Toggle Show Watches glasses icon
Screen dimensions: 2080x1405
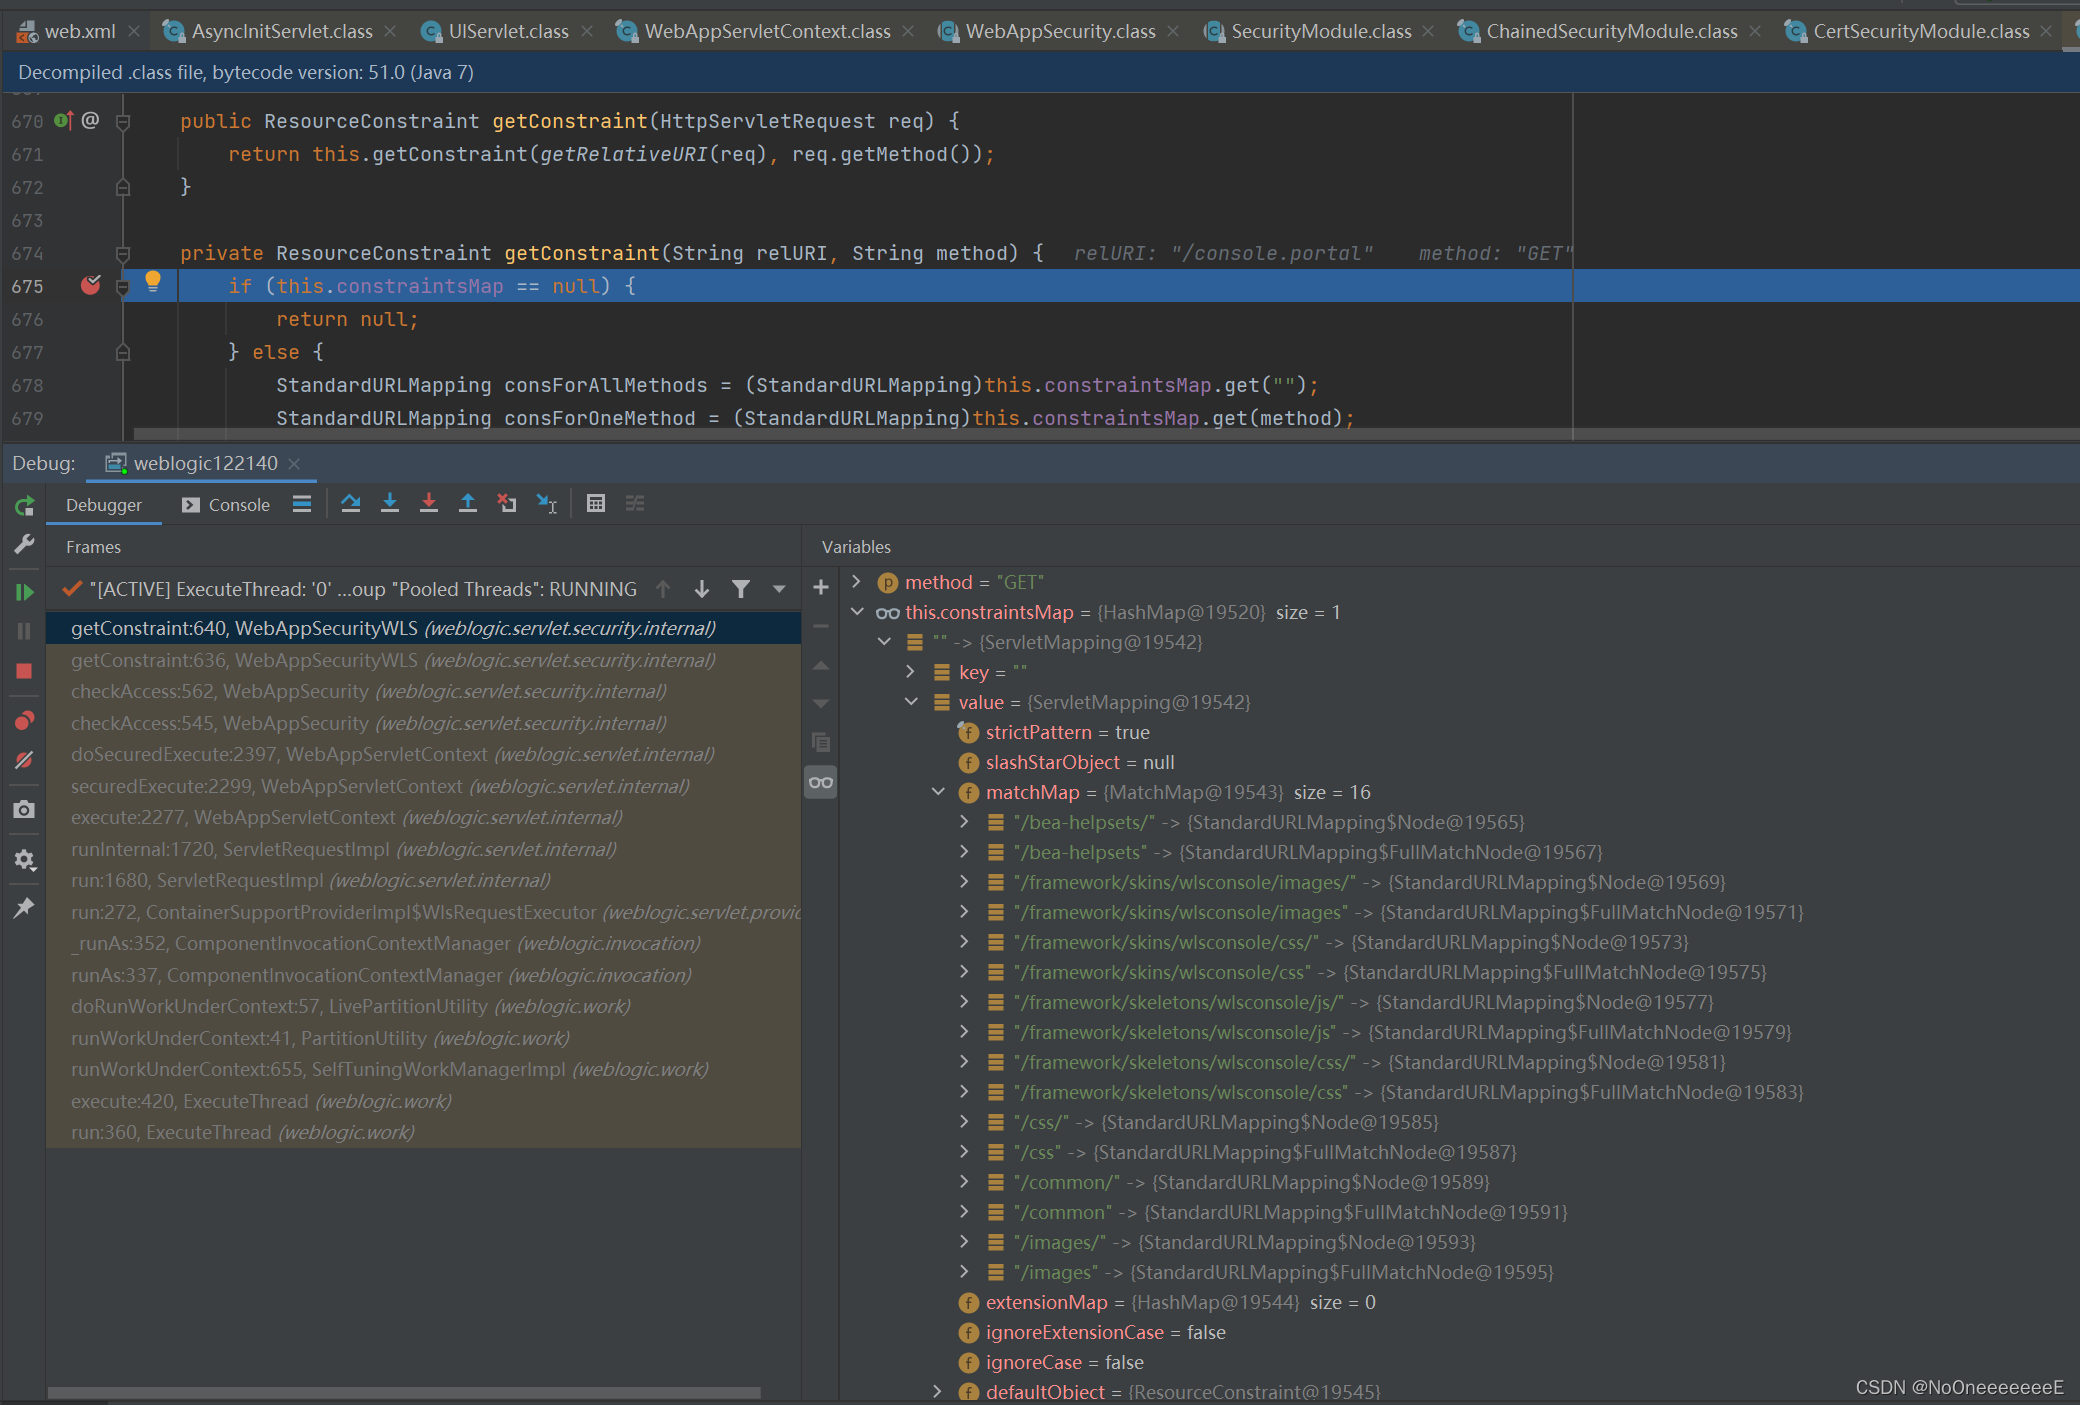coord(821,782)
